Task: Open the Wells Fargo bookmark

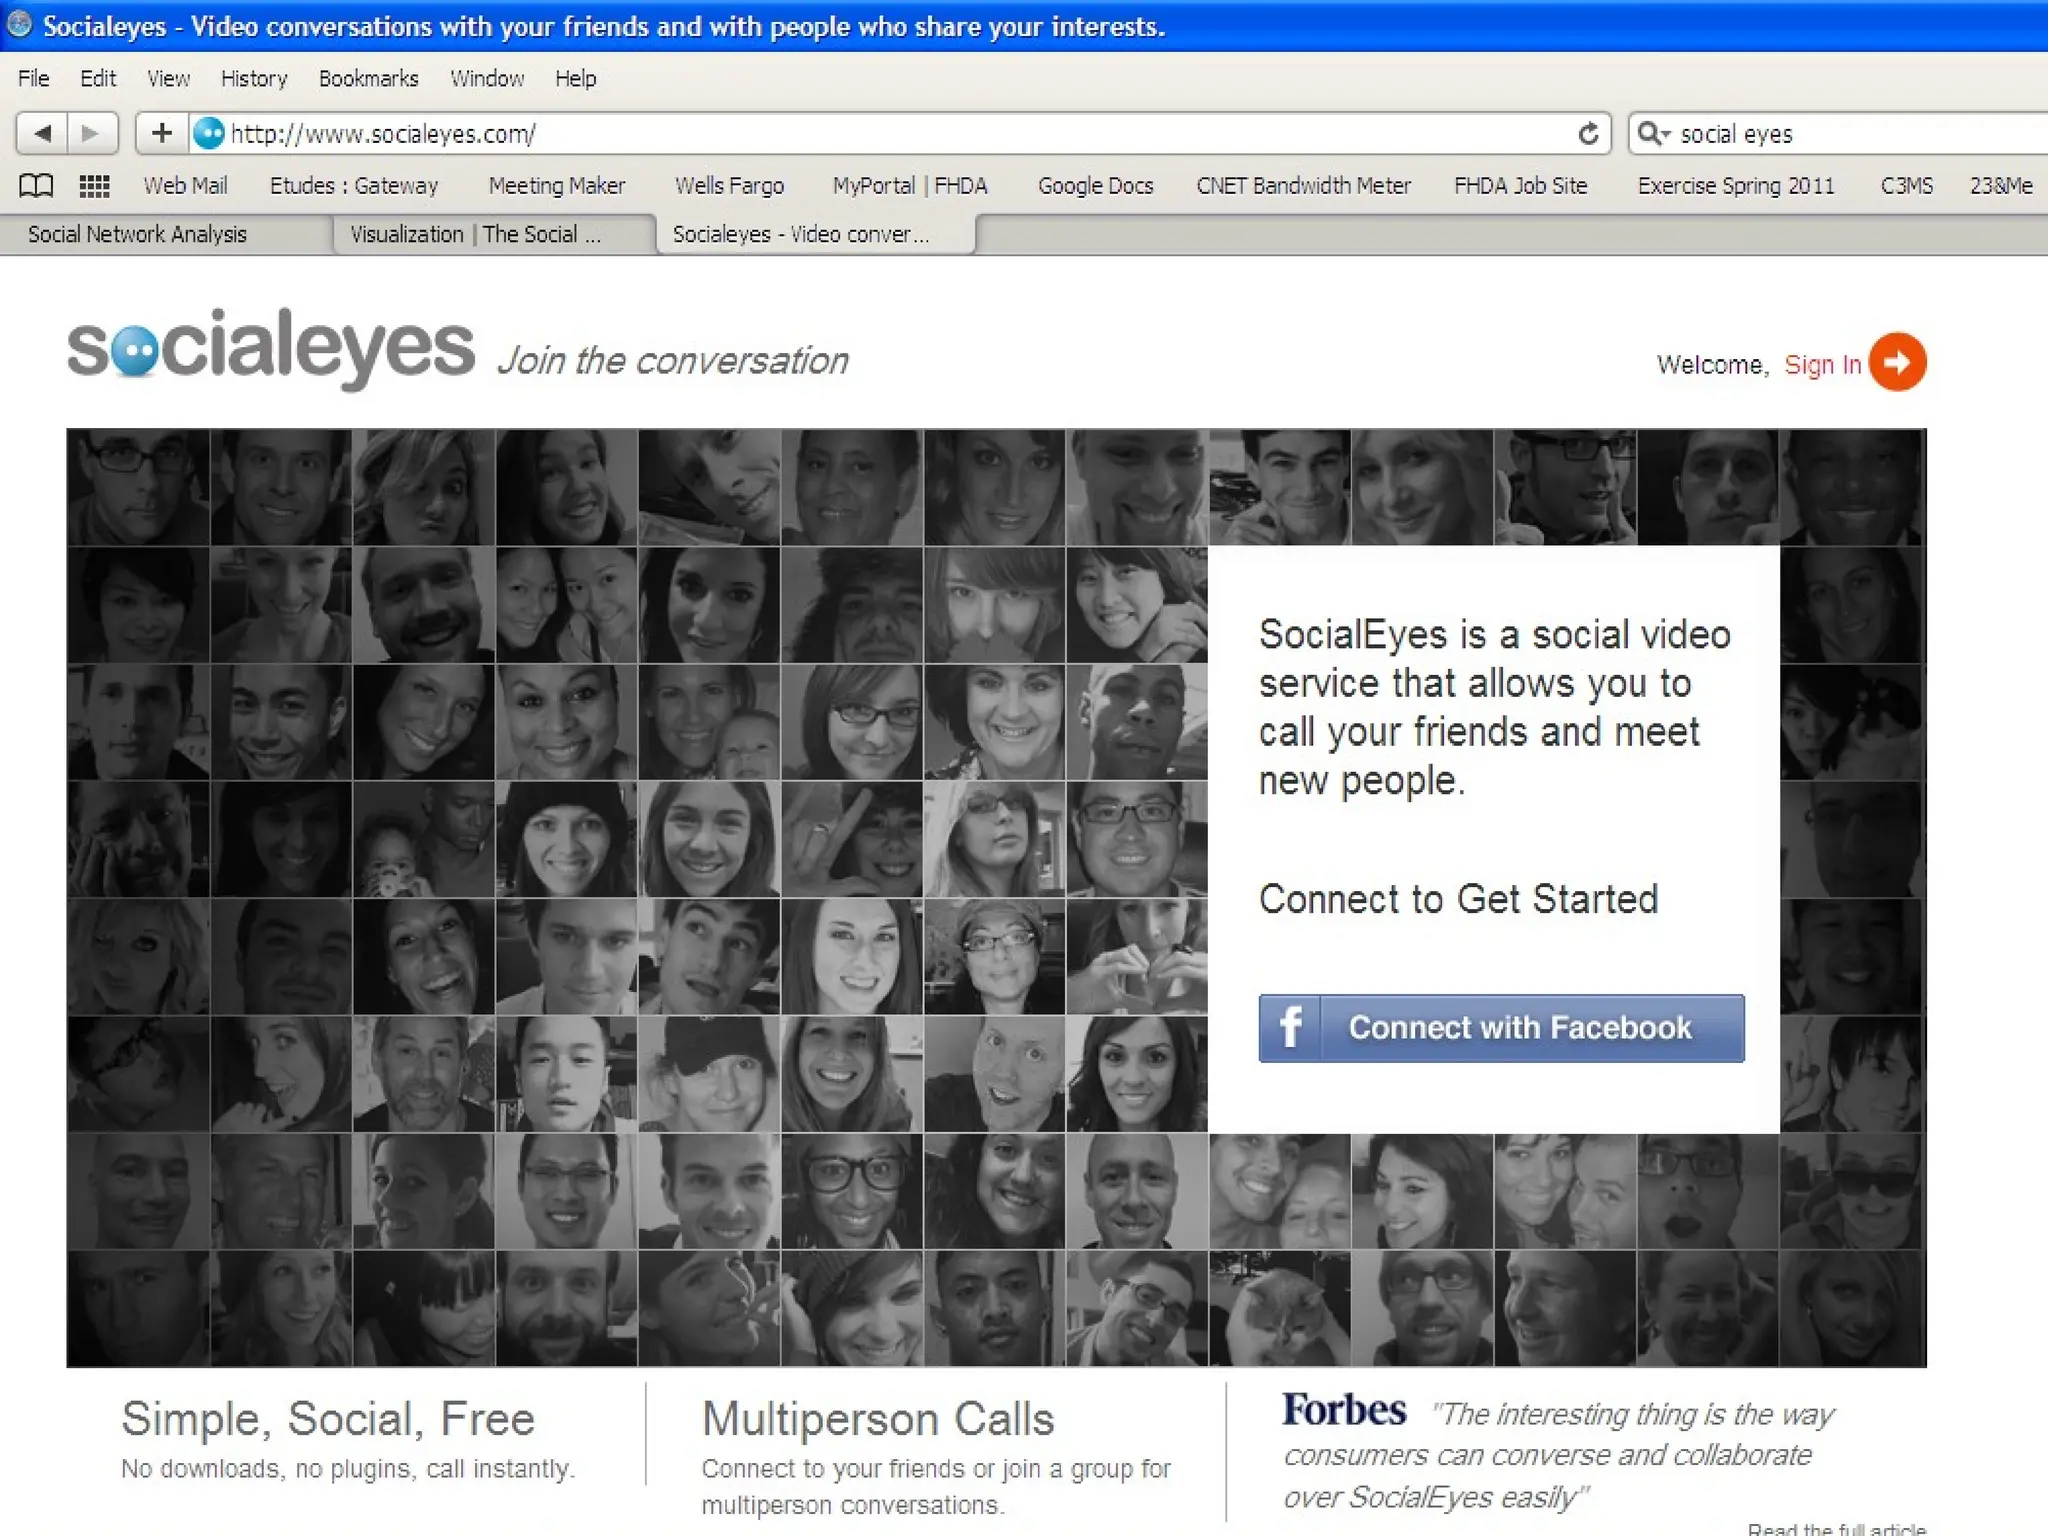Action: coord(729,186)
